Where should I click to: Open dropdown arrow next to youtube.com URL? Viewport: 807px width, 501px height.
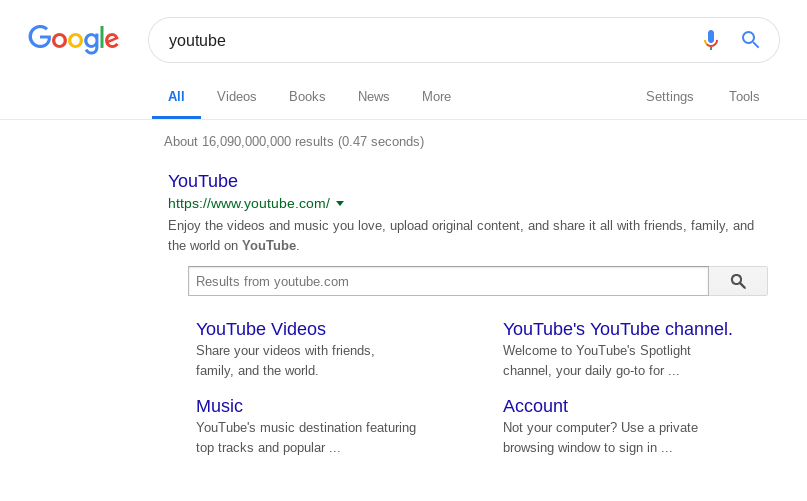(340, 203)
